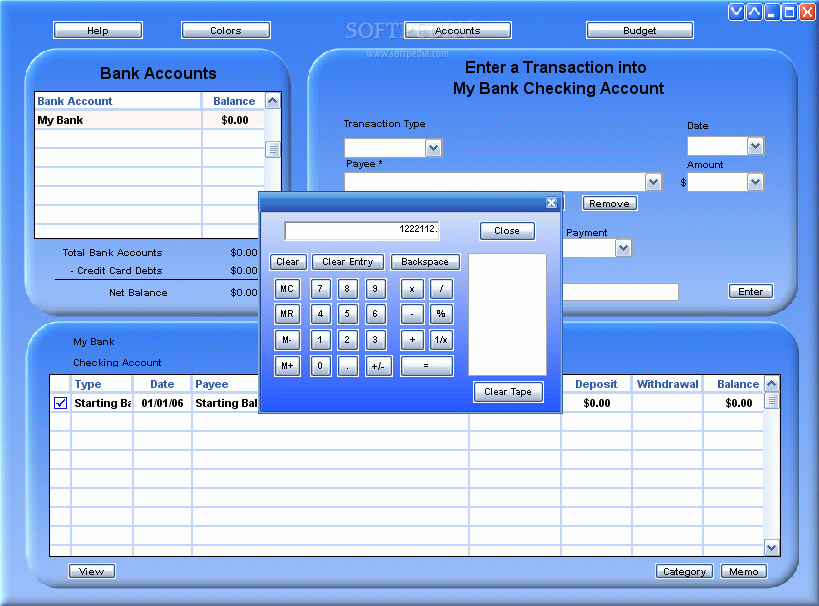Click the down-arrow window title icon
The image size is (819, 606).
tap(736, 12)
